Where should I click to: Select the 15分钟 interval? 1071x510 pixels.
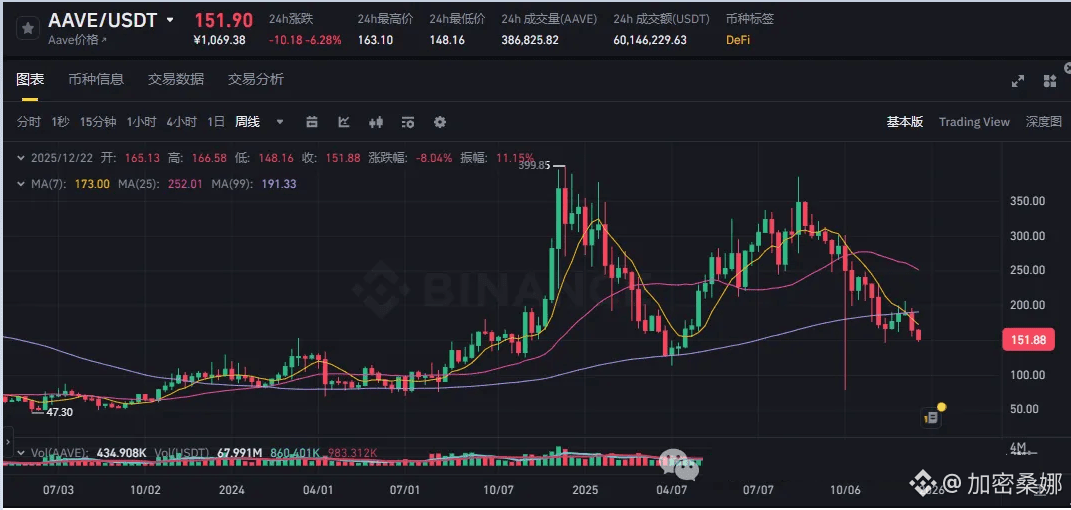pos(98,122)
